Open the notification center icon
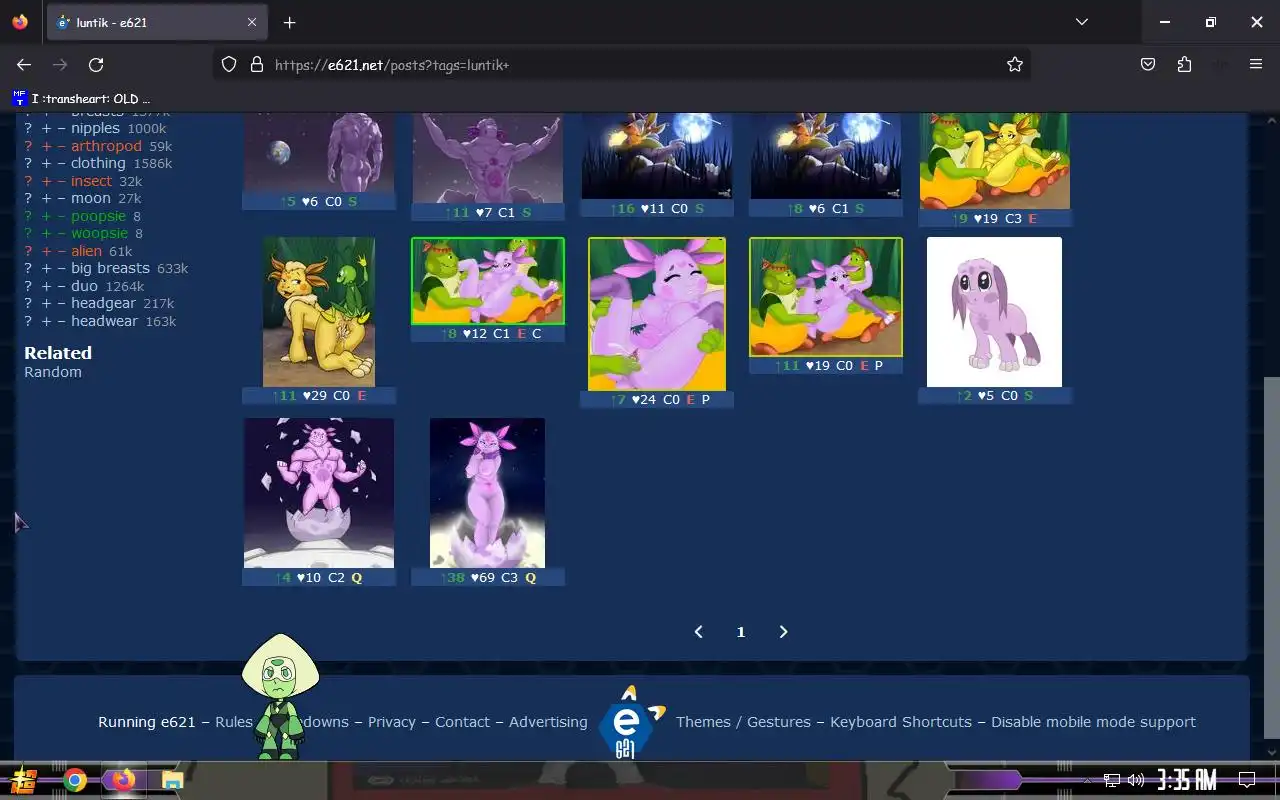Image resolution: width=1280 pixels, height=800 pixels. pyautogui.click(x=1247, y=780)
